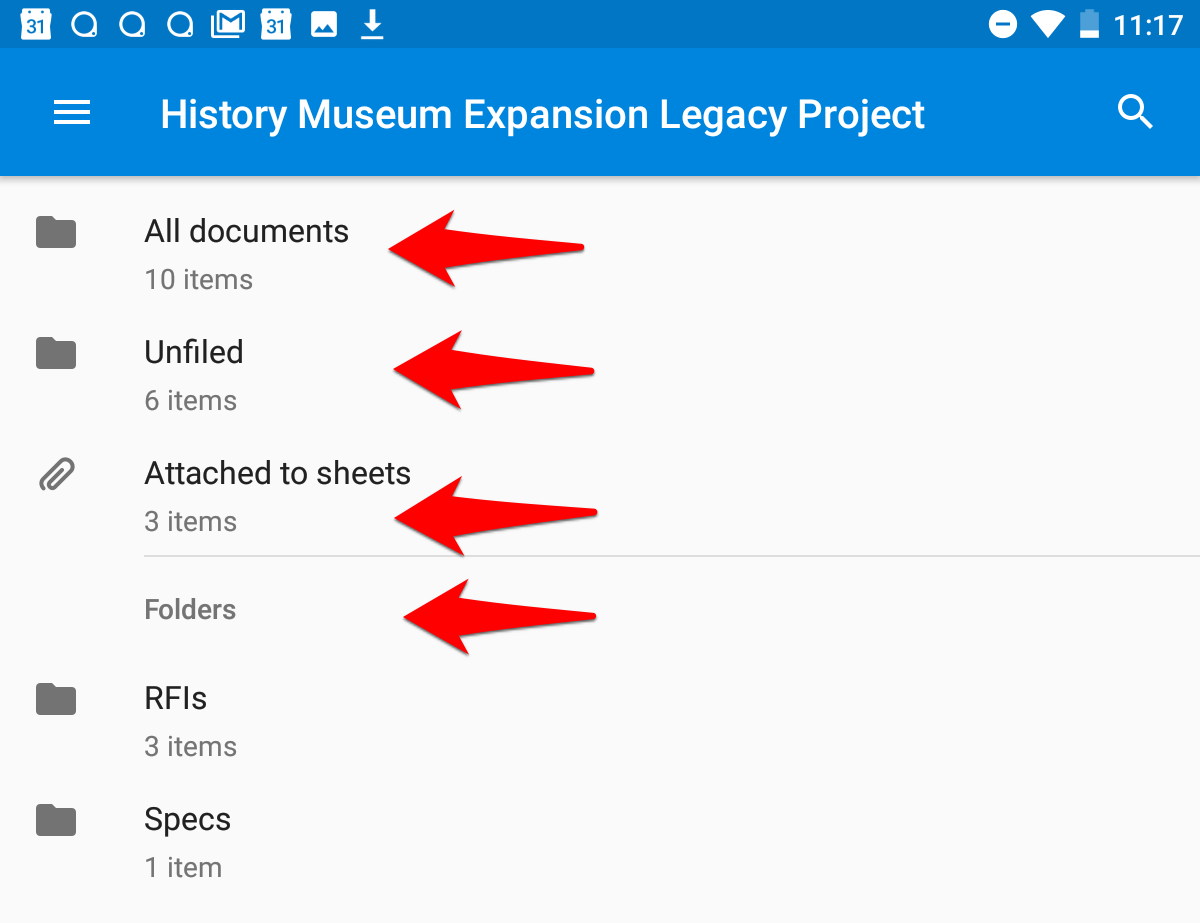Screen dimensions: 1200x923
Task: Tap the download notification icon in status bar
Action: (x=372, y=24)
